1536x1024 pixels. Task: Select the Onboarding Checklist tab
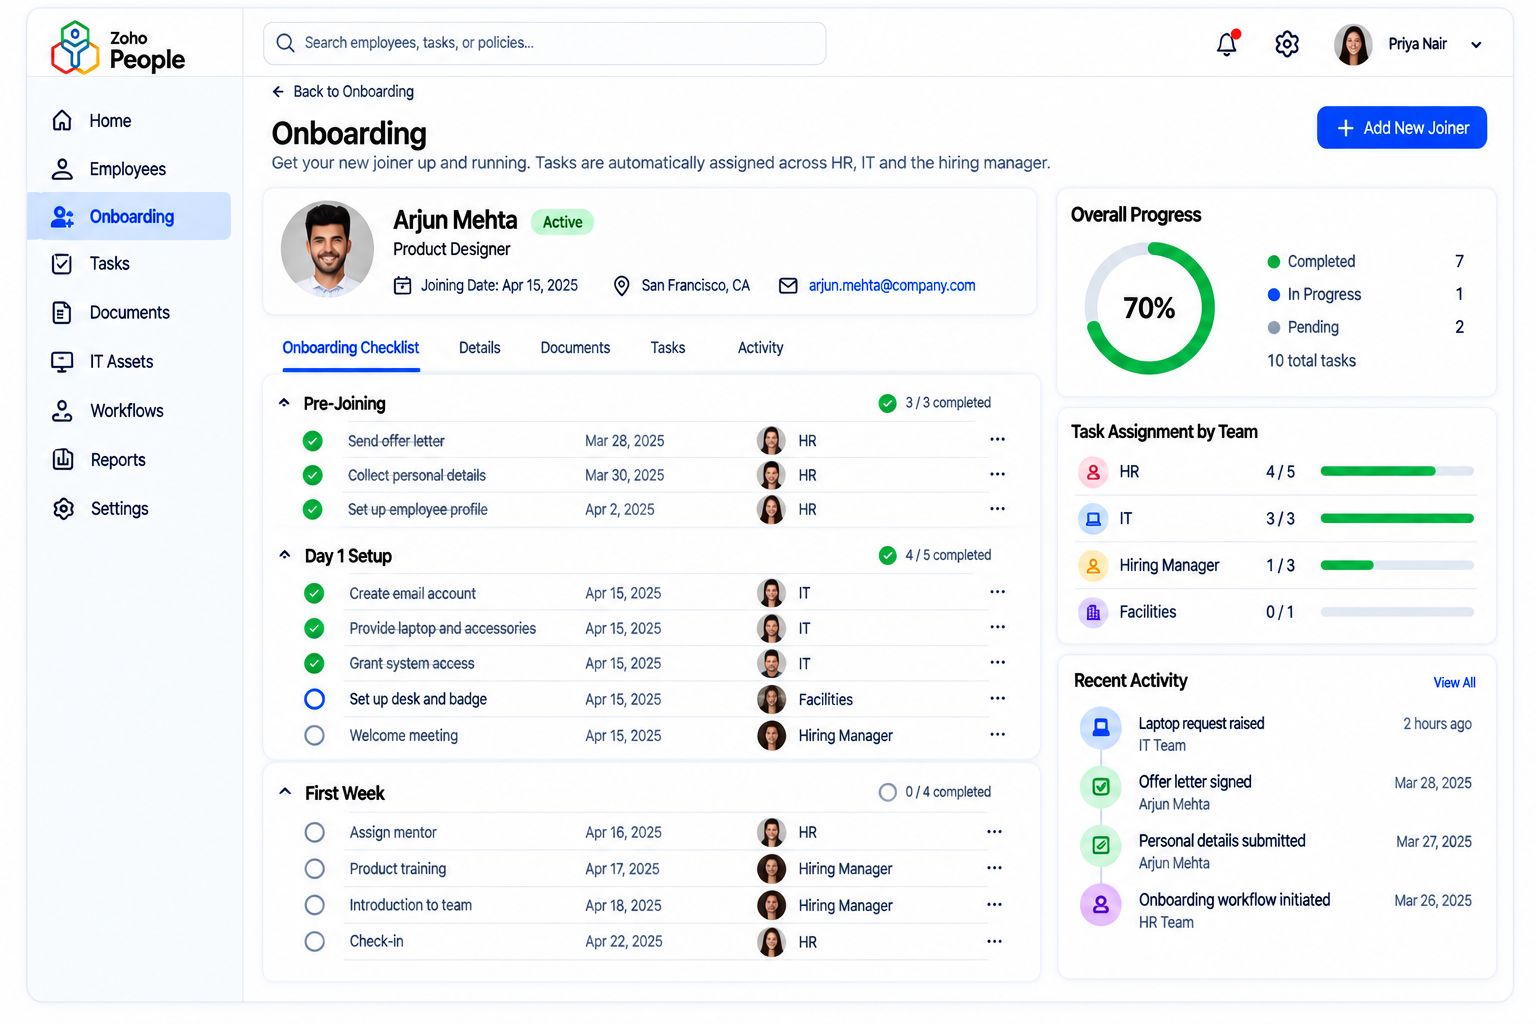click(351, 348)
